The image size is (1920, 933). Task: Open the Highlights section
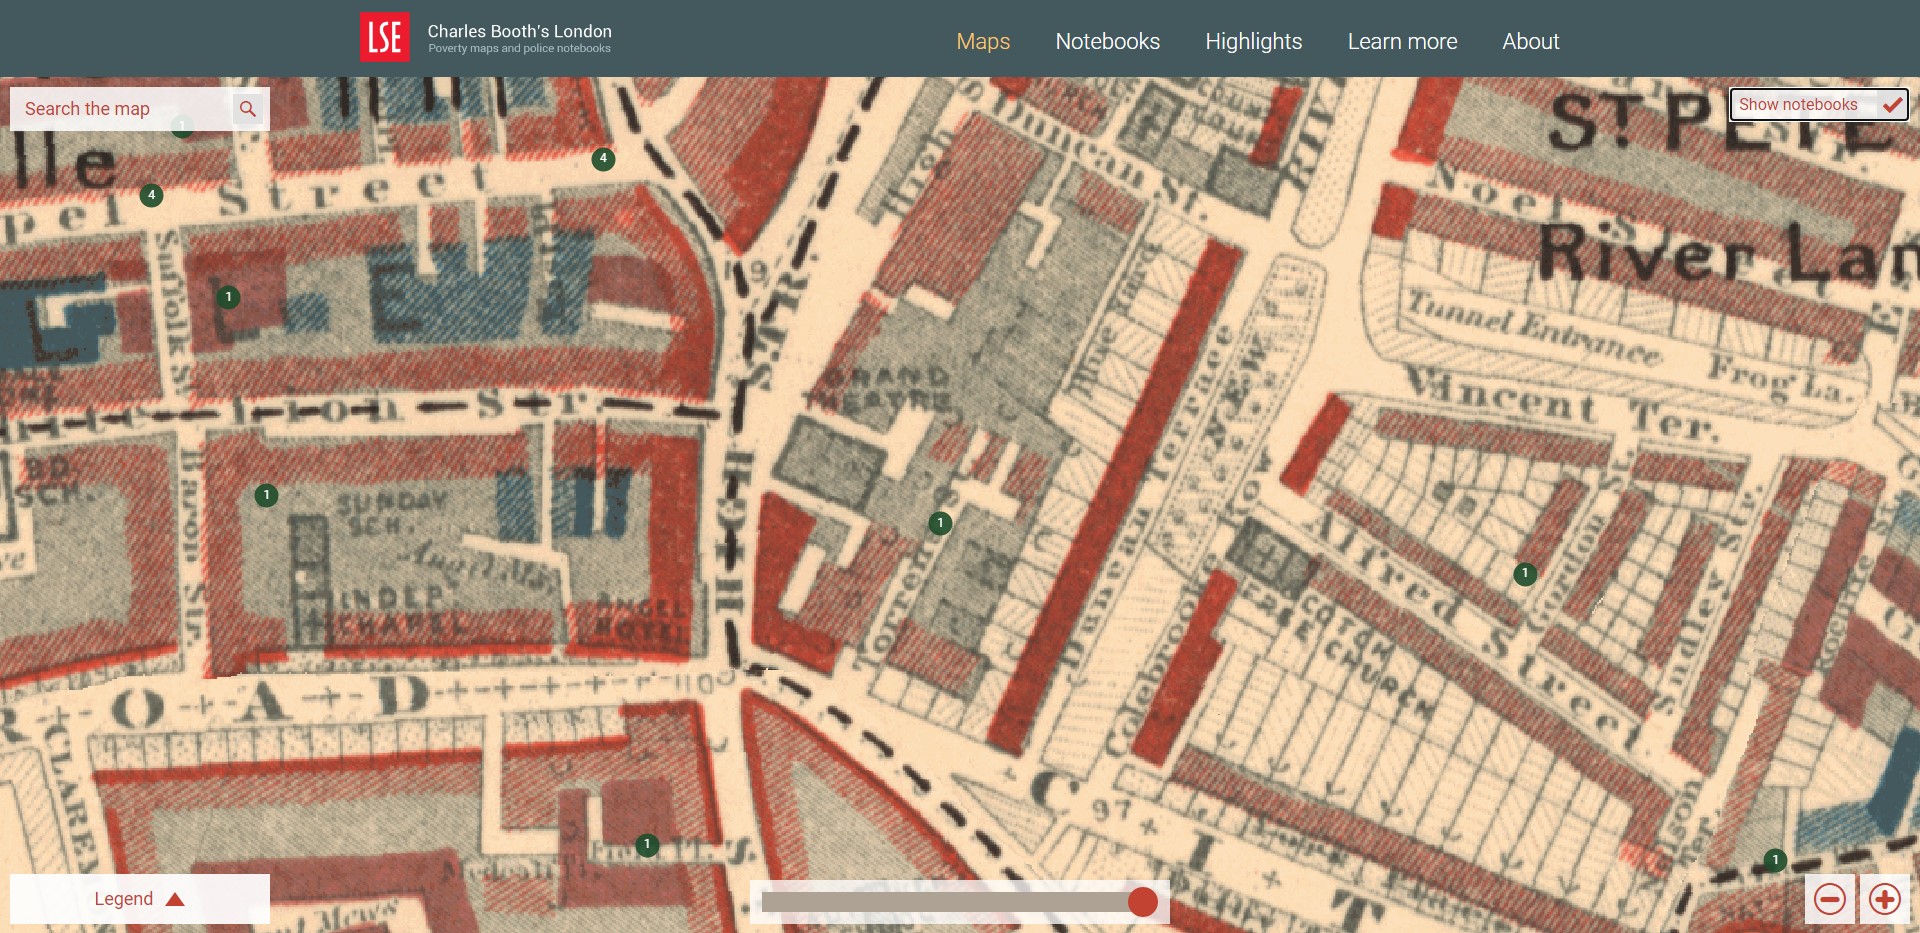(1253, 41)
